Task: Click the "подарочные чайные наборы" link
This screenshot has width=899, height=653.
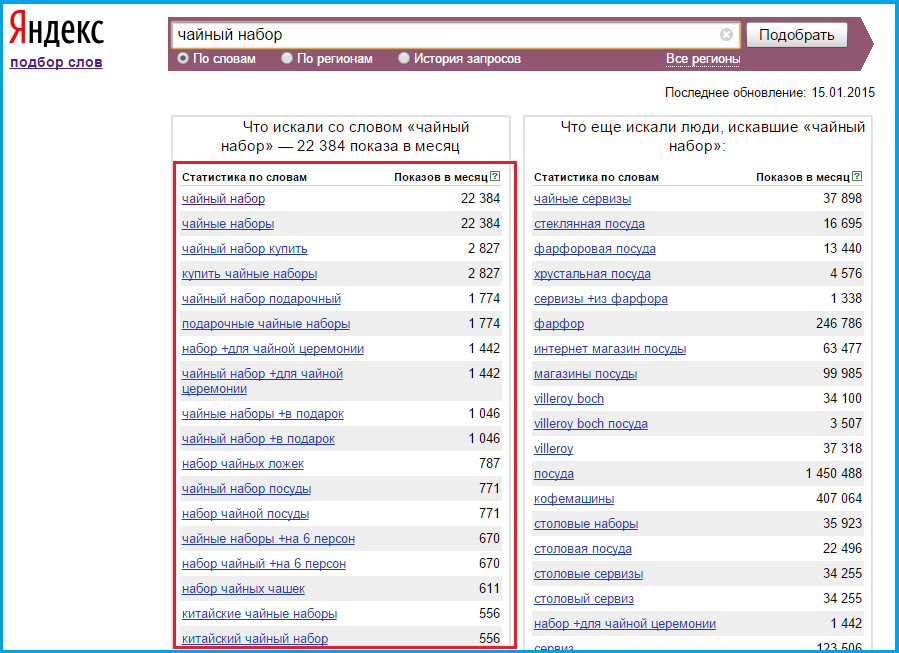Action: pos(265,324)
